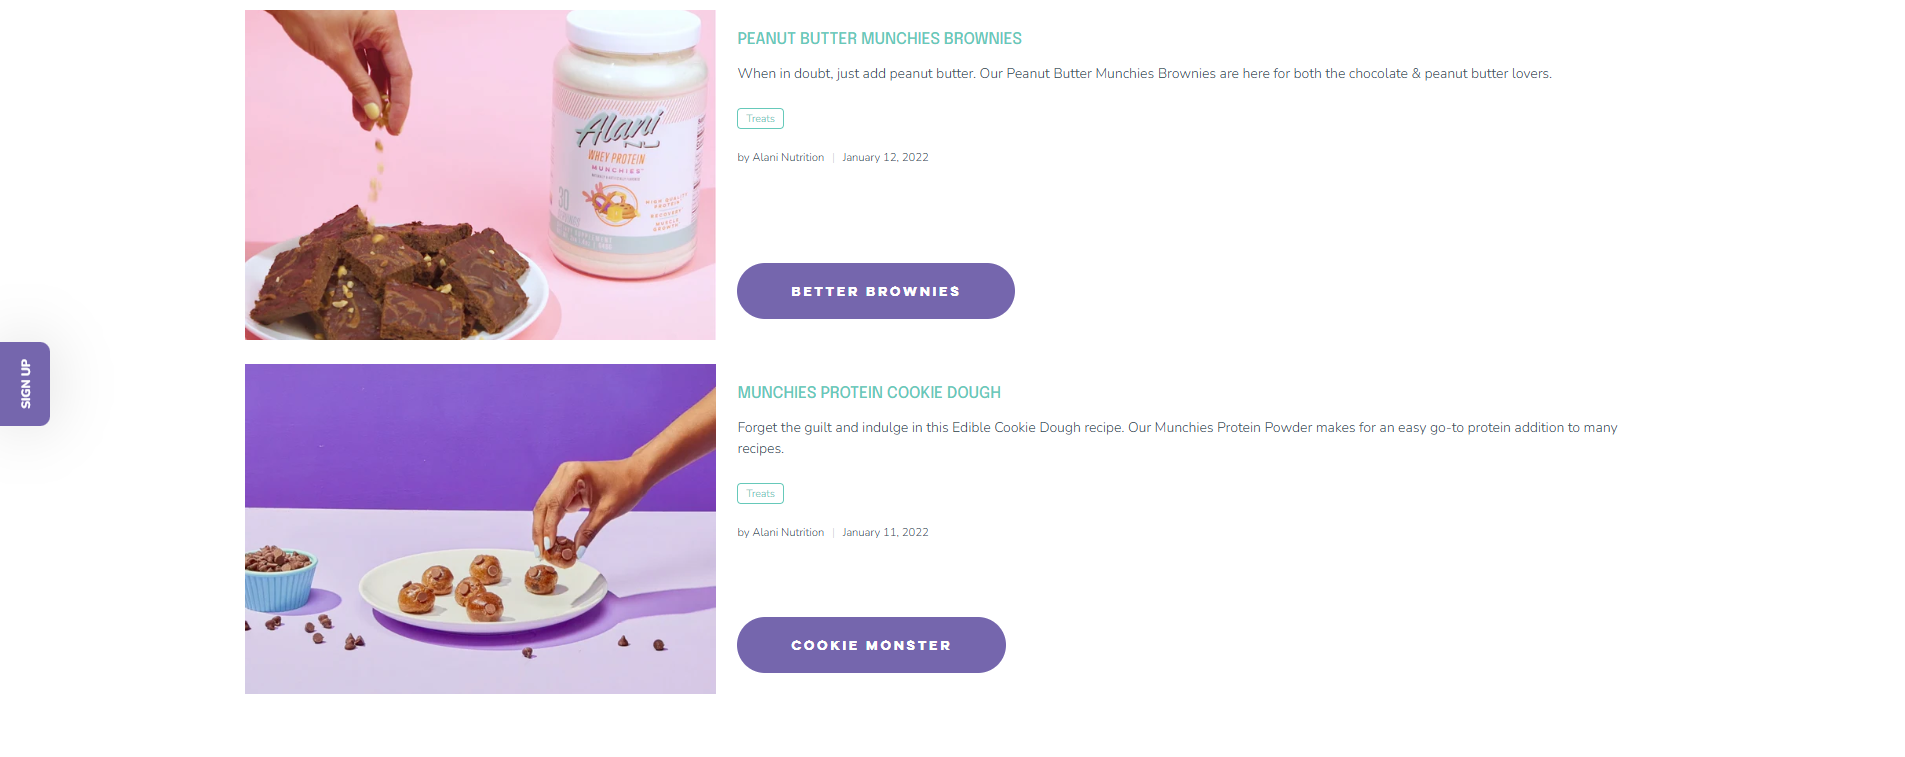Click the January 12, 2022 date
The image size is (1905, 757).
coord(885,157)
